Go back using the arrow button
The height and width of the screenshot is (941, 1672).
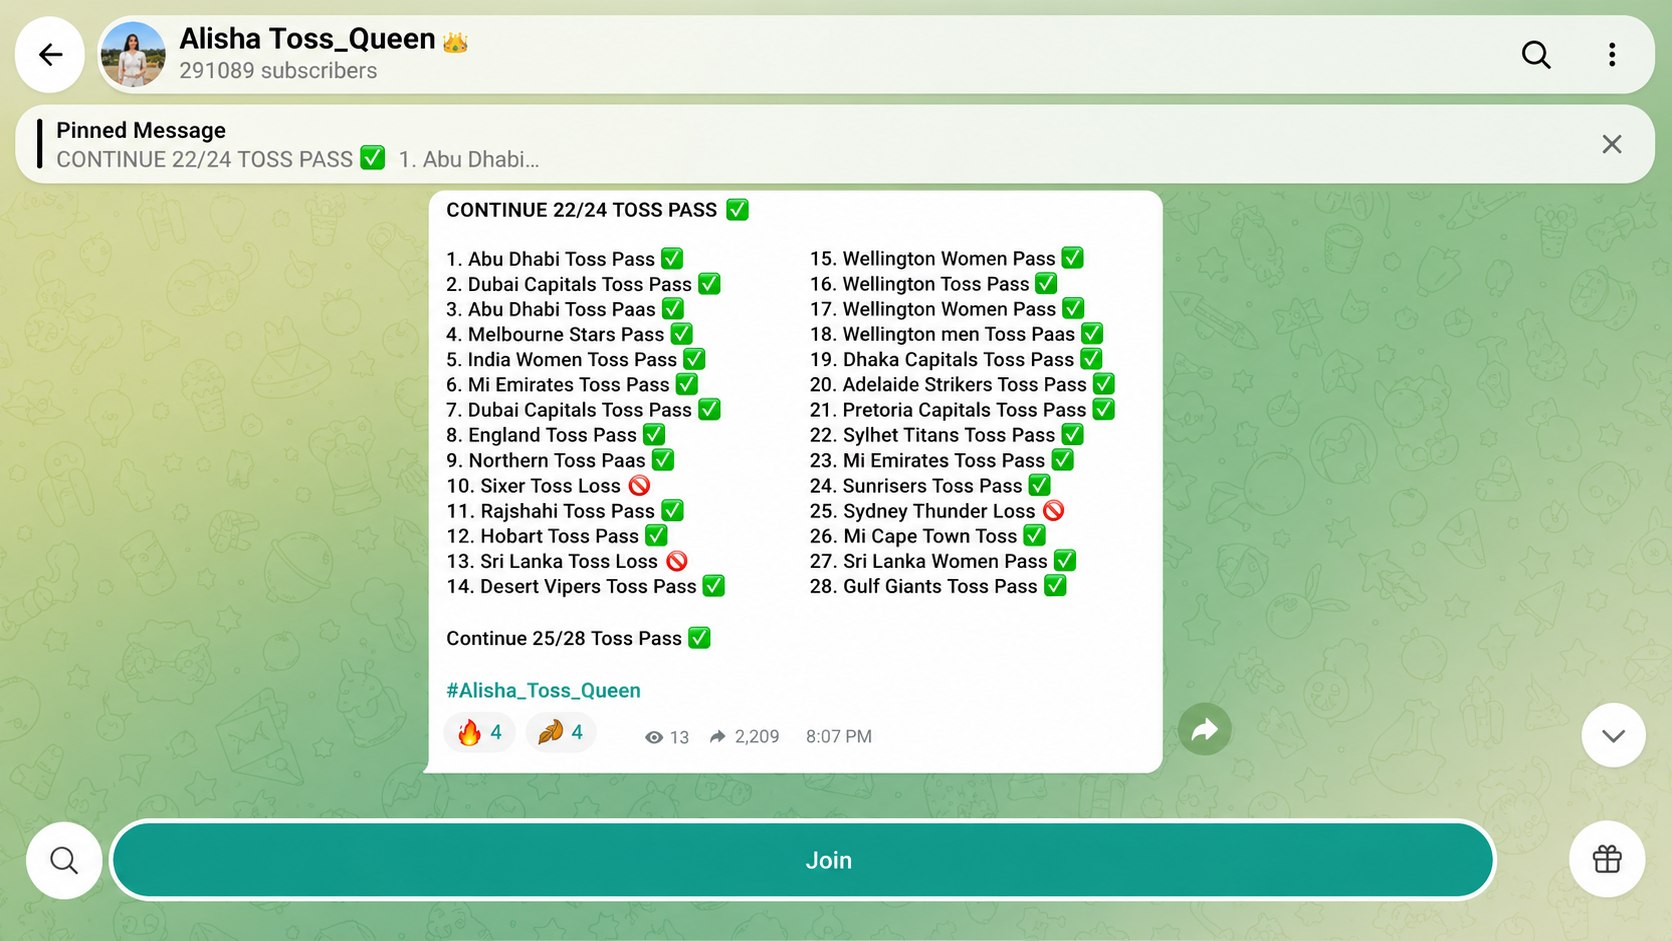(x=50, y=54)
